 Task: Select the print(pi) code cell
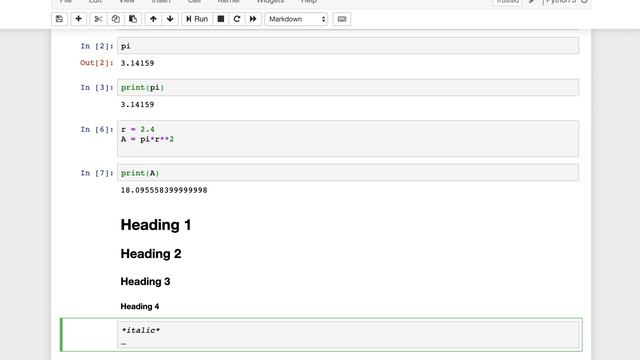point(348,87)
